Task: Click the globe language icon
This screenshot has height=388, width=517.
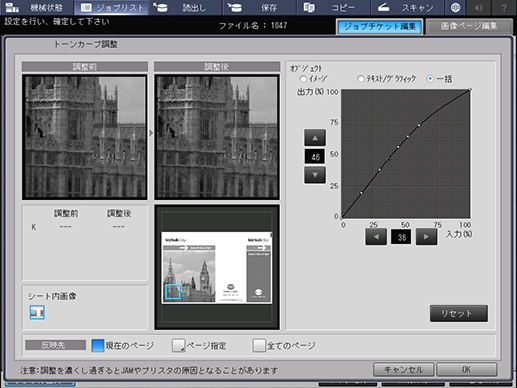Action: (x=455, y=7)
